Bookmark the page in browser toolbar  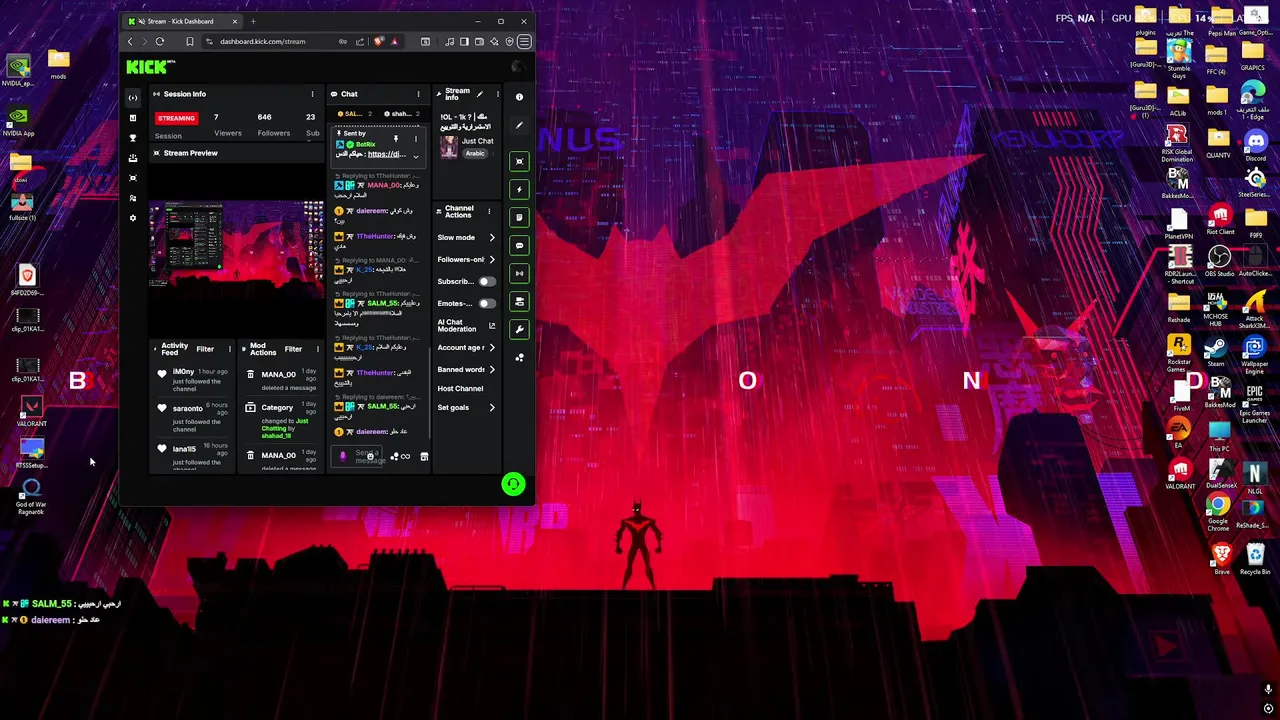190,42
